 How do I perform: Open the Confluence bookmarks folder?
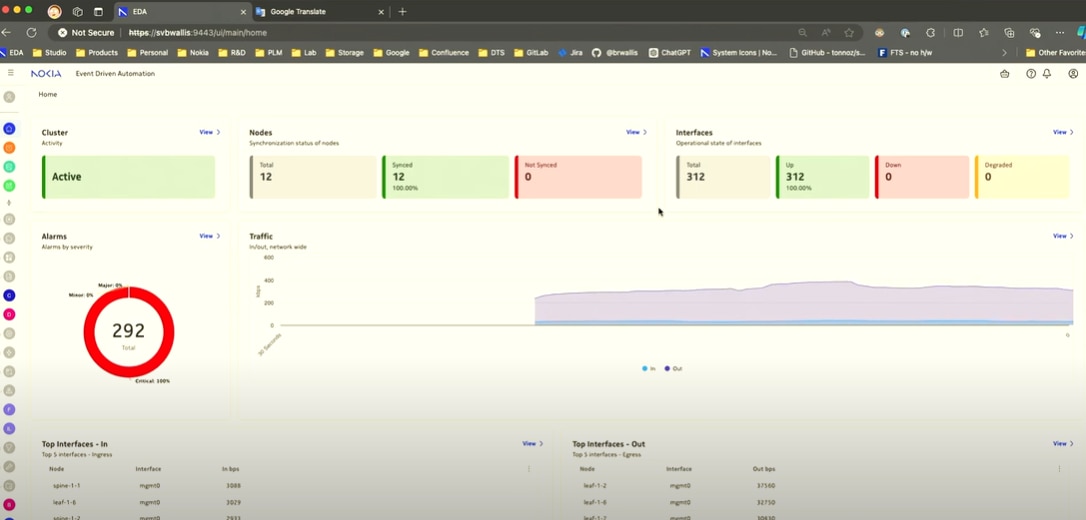[443, 53]
